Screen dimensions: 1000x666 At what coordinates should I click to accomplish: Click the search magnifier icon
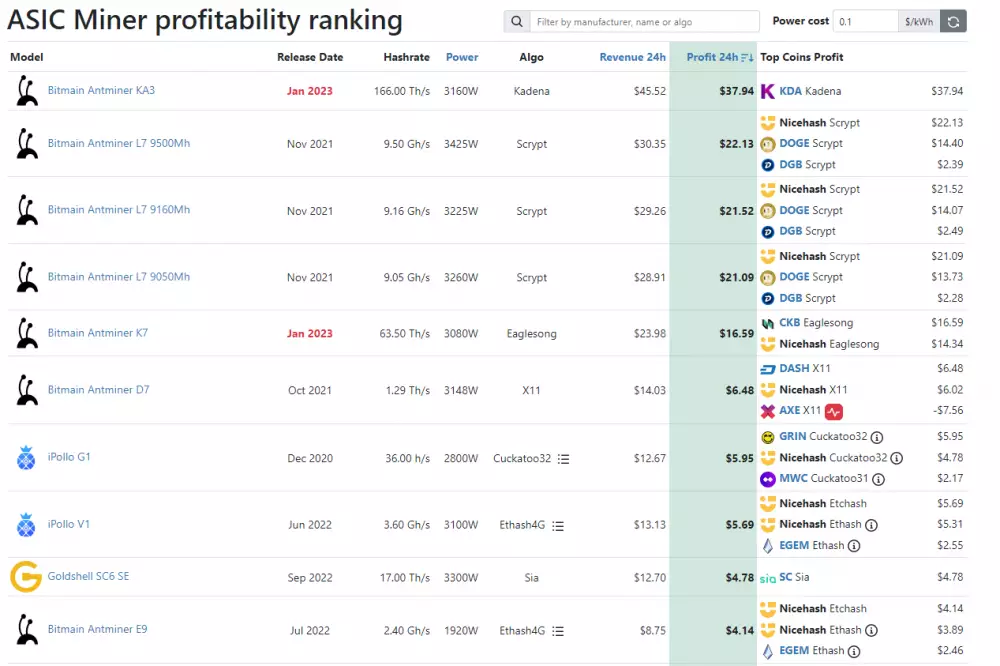pyautogui.click(x=516, y=22)
